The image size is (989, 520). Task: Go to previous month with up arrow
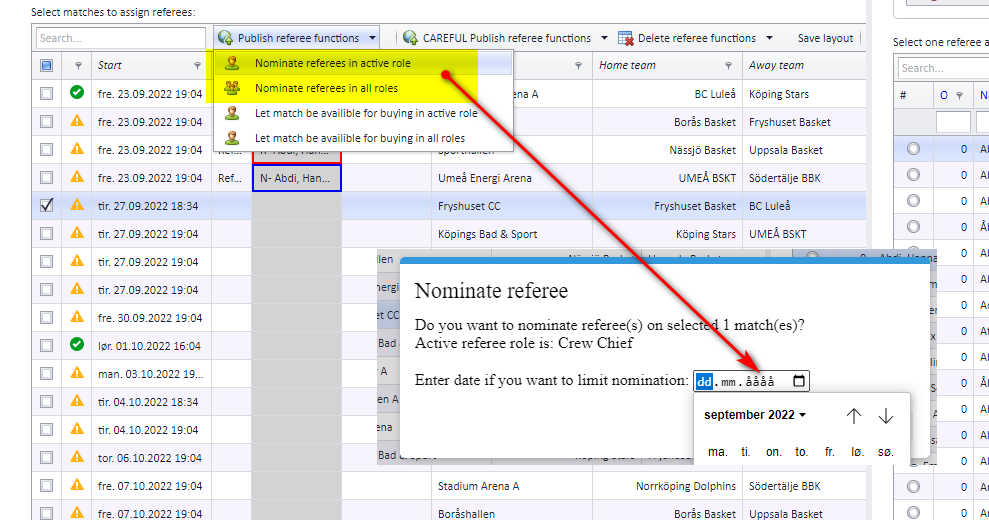click(853, 415)
